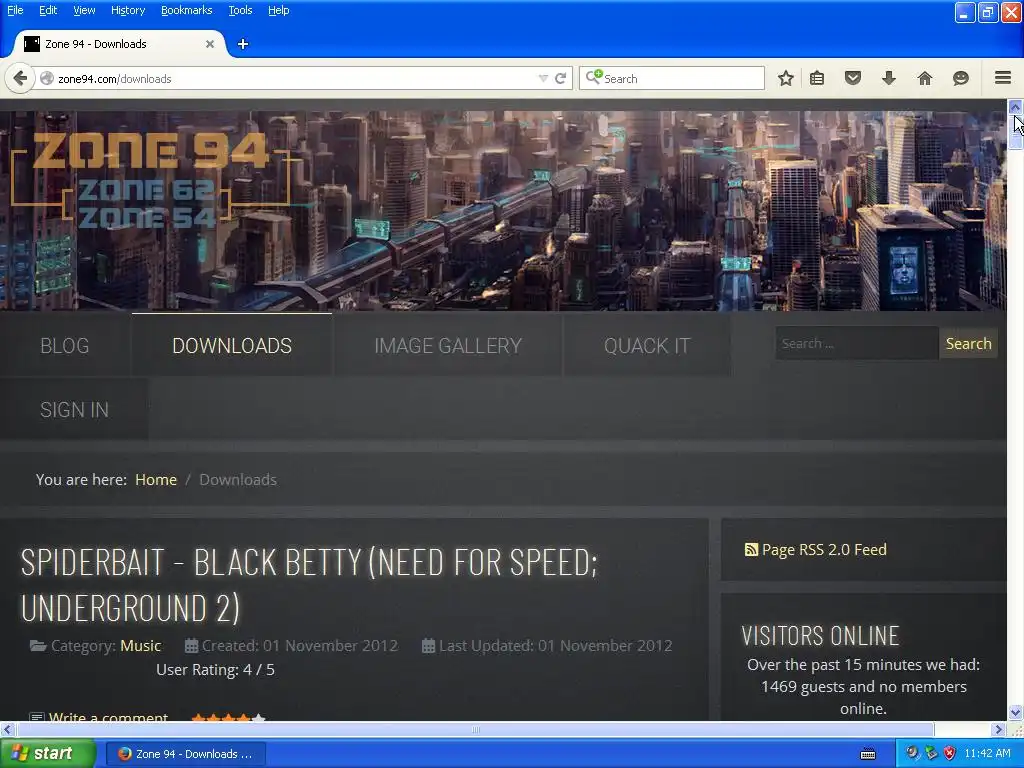The width and height of the screenshot is (1024, 768).
Task: Open the View menu
Action: pos(84,10)
